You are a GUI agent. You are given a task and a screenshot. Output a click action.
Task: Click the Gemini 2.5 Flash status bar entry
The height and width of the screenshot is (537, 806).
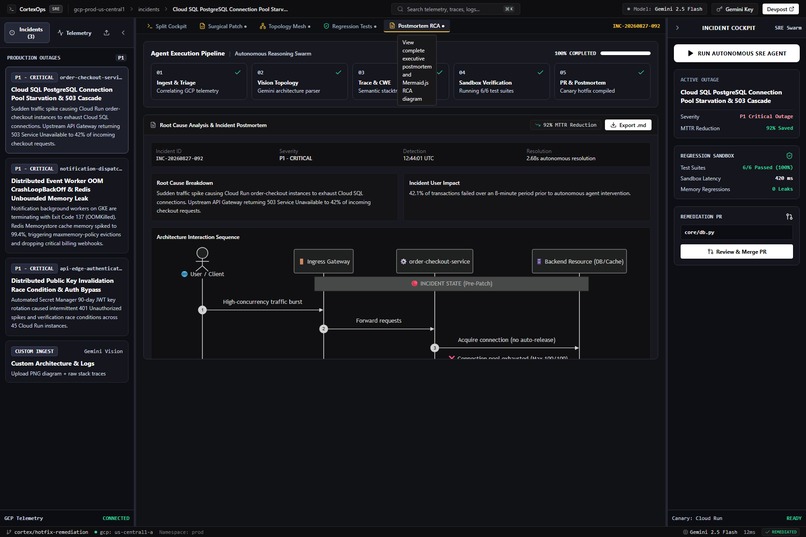[709, 532]
